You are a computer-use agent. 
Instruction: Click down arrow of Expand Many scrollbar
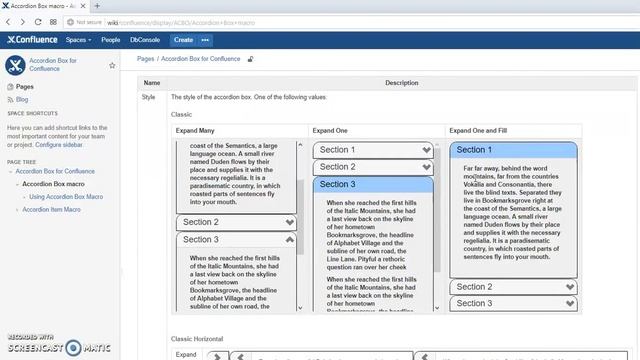click(300, 308)
